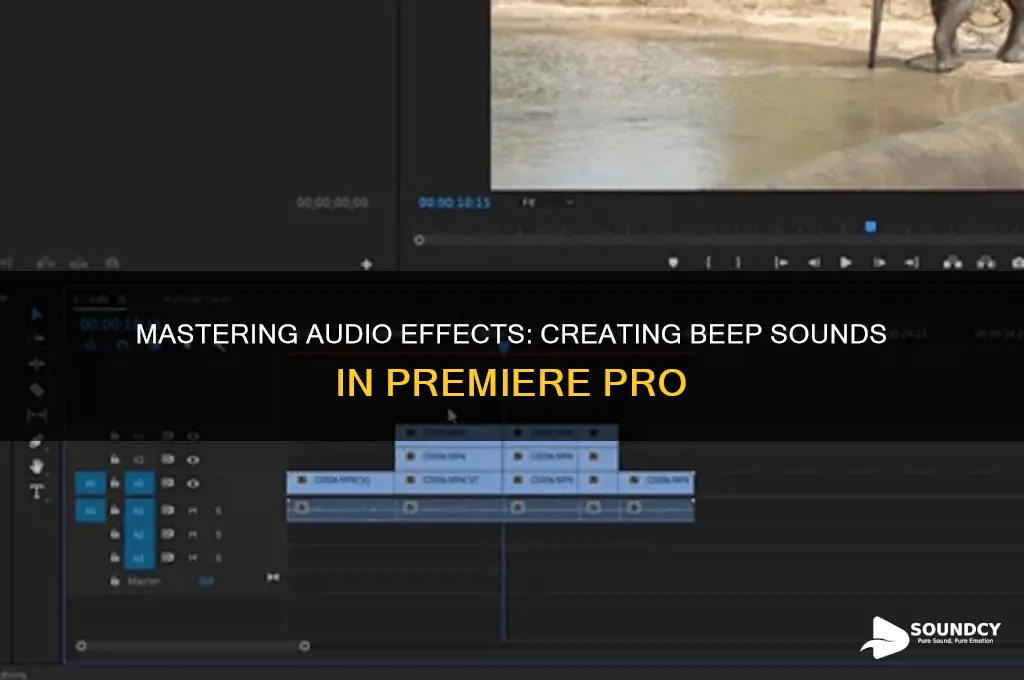Image resolution: width=1024 pixels, height=680 pixels.
Task: Select the Track Select Forward tool
Action: tap(38, 338)
